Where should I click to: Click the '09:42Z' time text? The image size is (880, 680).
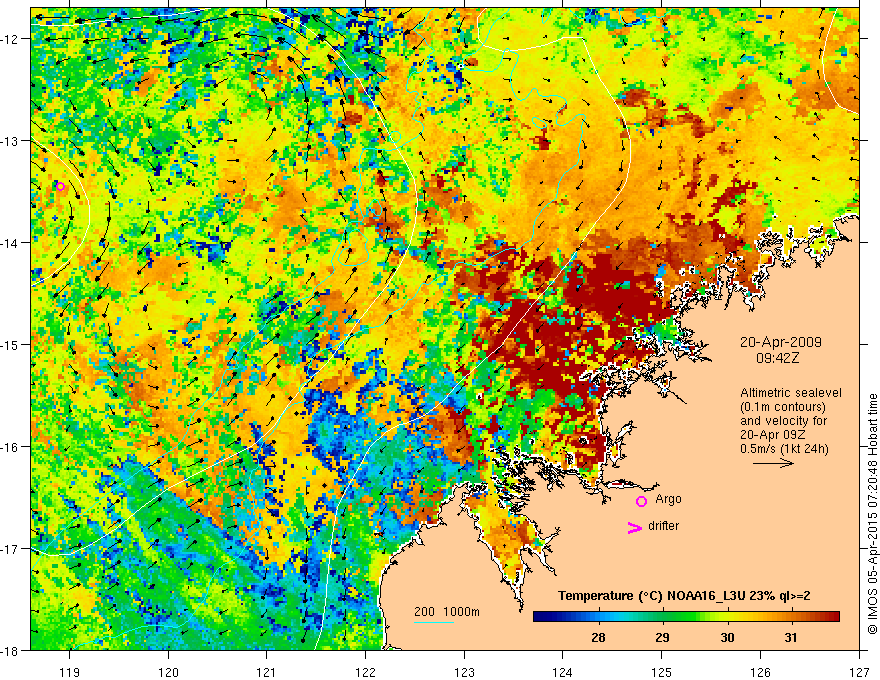tap(778, 358)
